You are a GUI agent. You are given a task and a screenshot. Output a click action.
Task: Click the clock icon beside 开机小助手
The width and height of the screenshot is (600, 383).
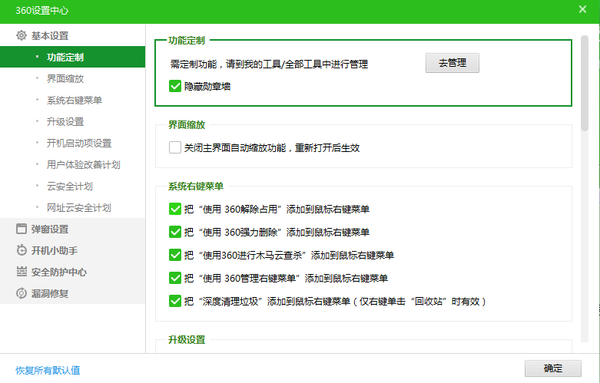[x=21, y=250]
